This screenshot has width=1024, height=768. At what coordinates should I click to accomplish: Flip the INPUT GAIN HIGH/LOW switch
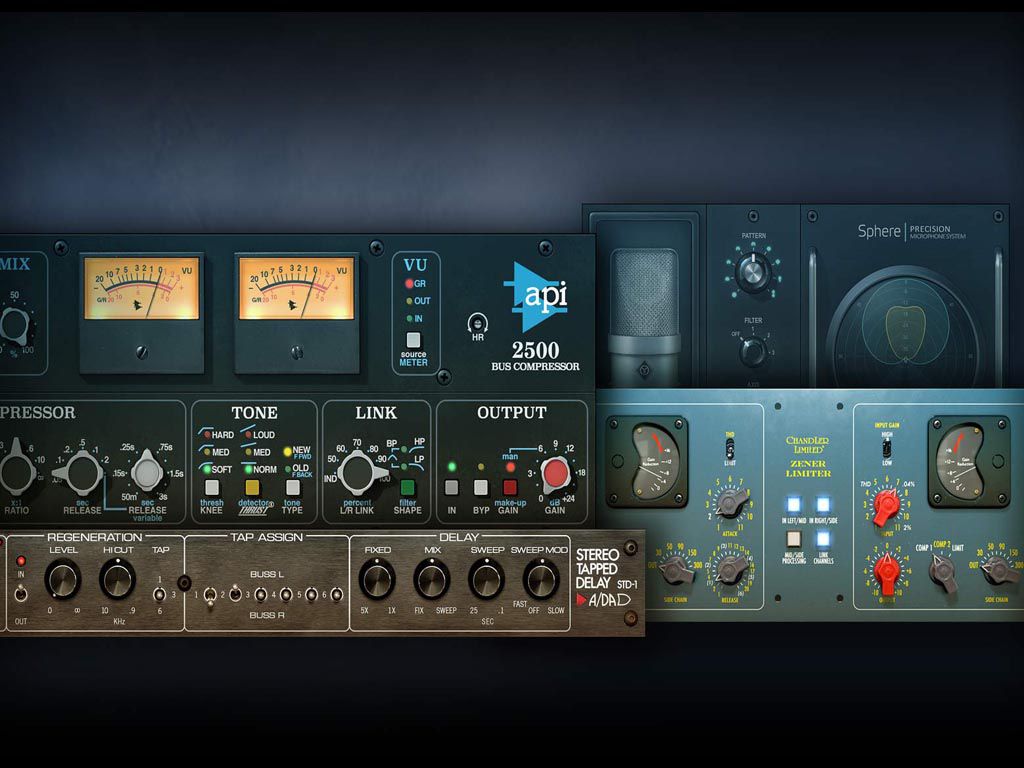[x=886, y=447]
